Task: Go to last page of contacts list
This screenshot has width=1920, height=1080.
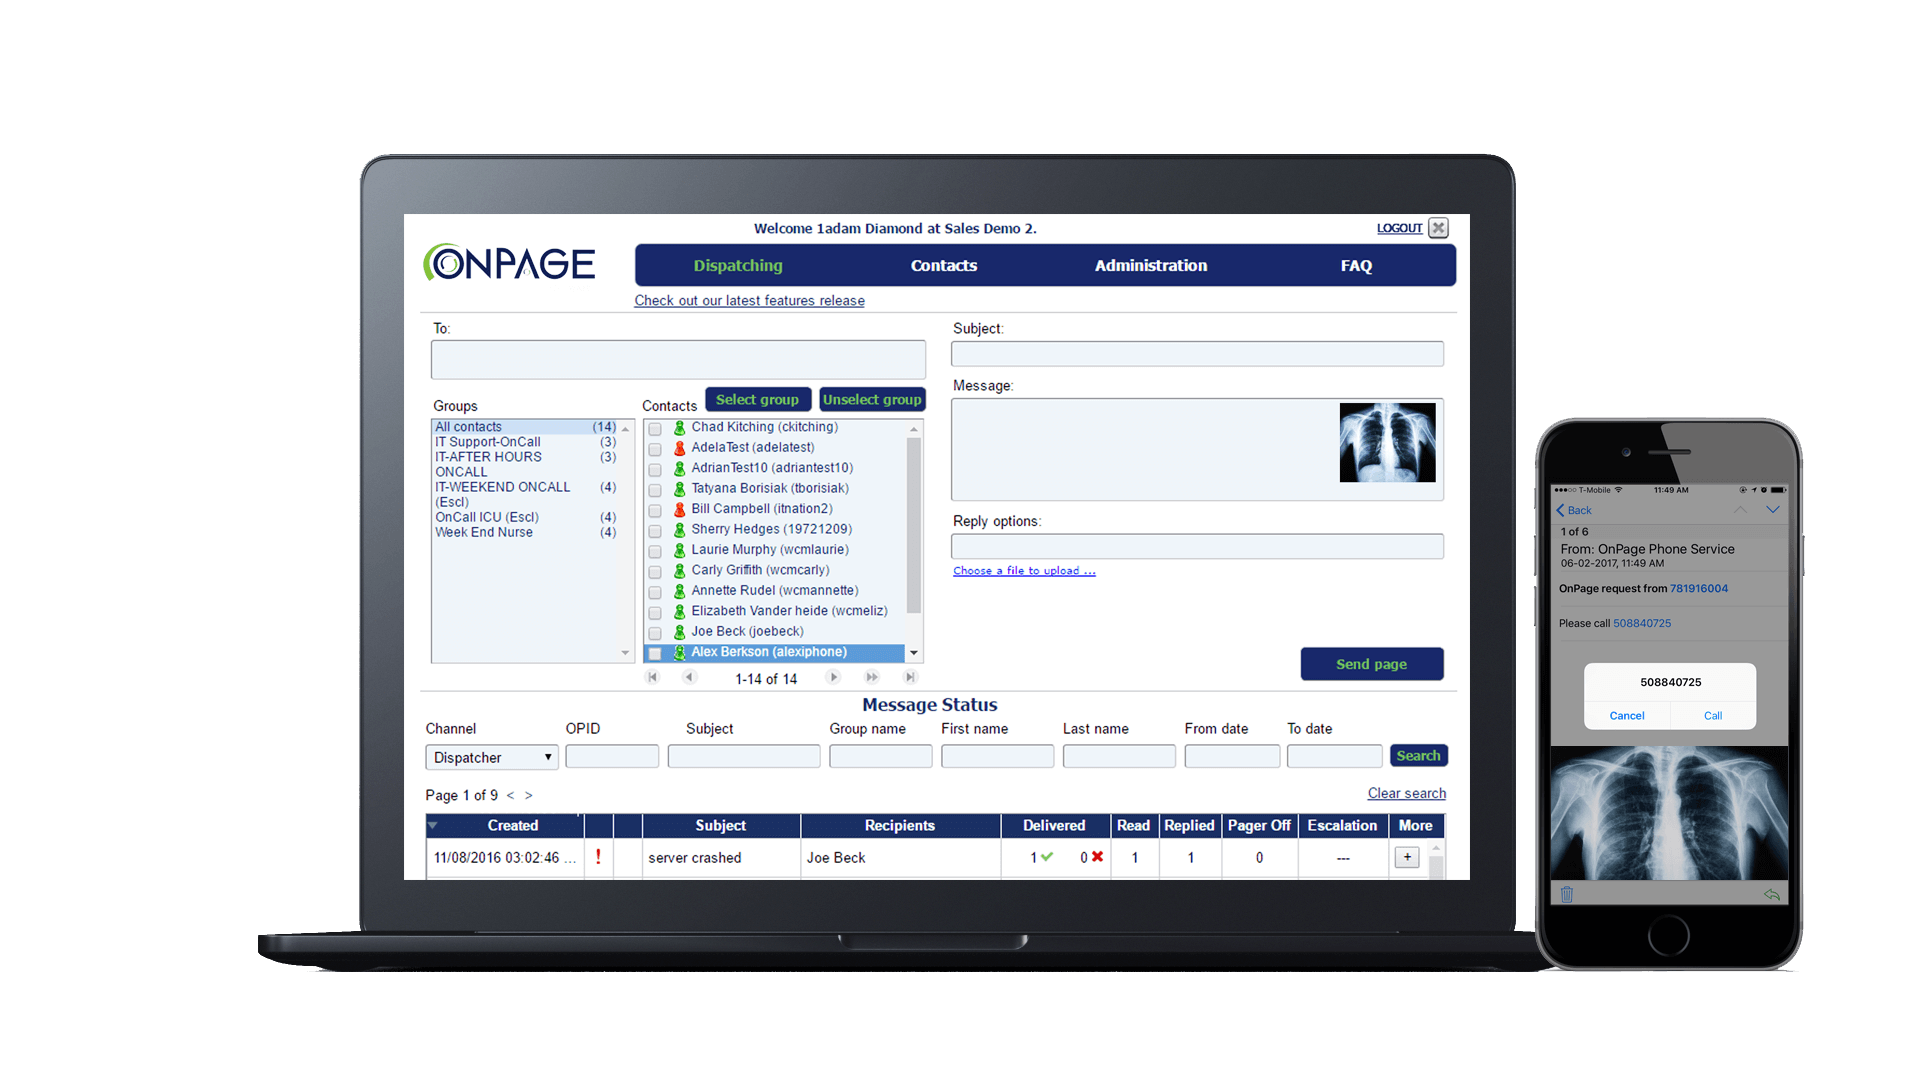Action: point(910,677)
